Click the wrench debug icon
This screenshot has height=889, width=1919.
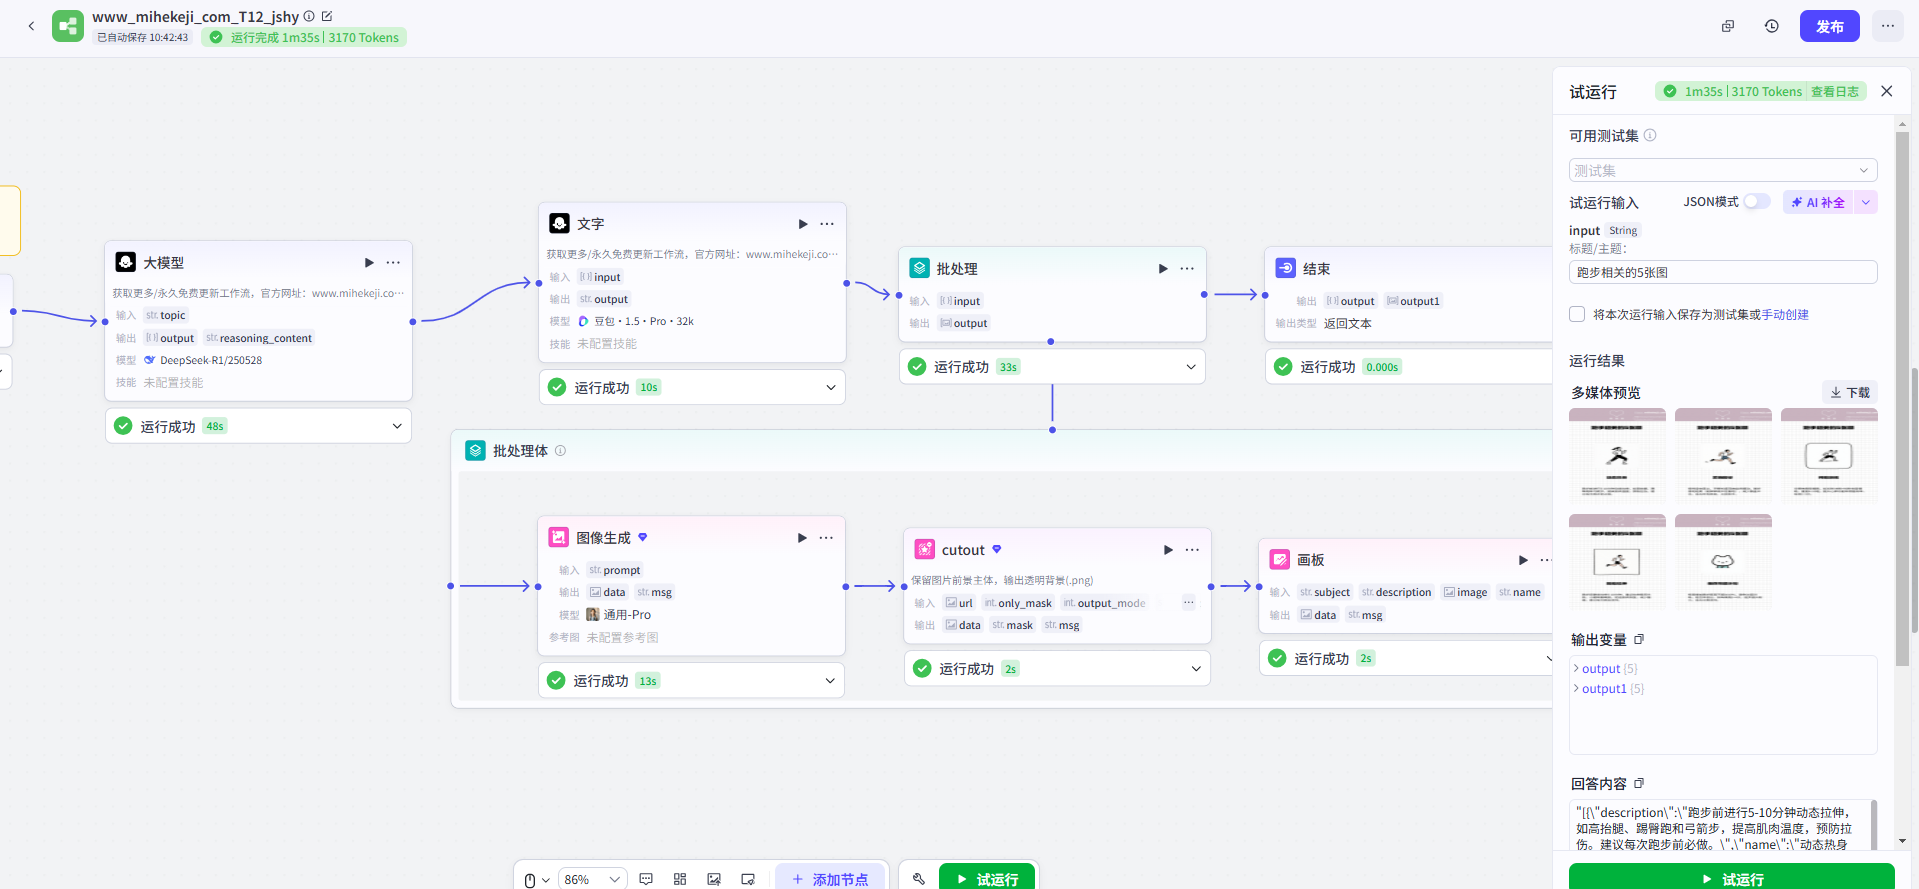click(x=918, y=879)
